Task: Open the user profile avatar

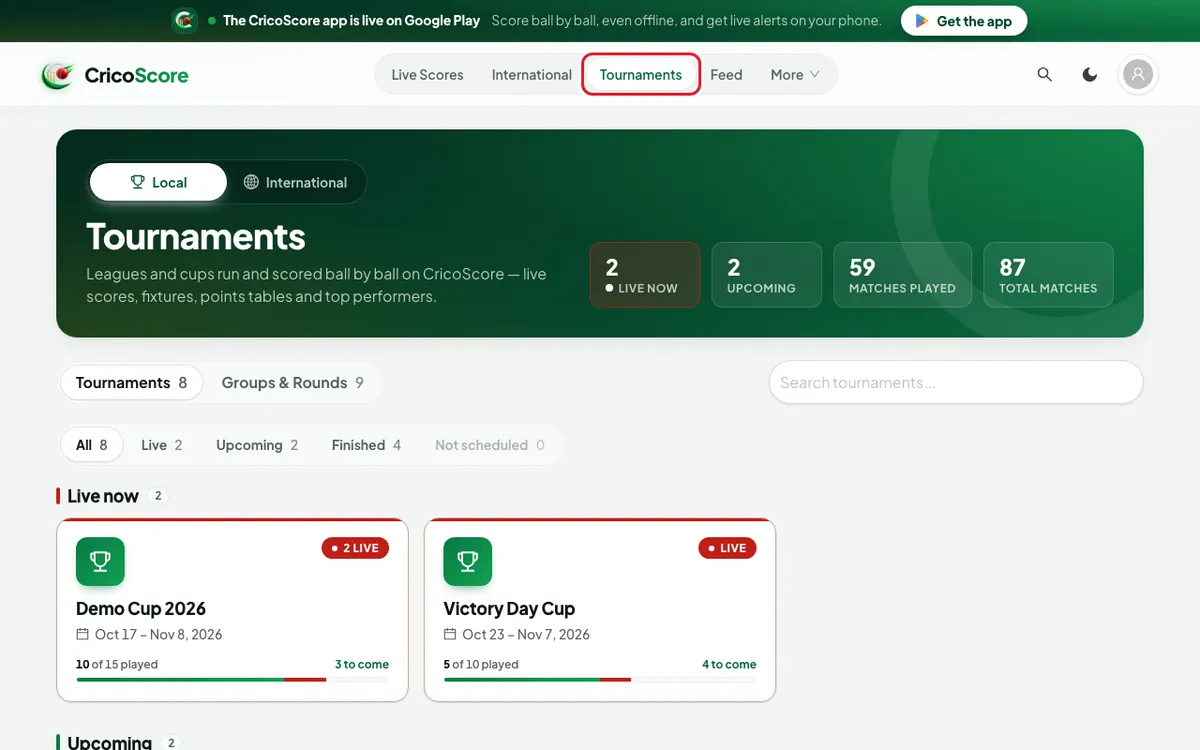Action: (1138, 75)
